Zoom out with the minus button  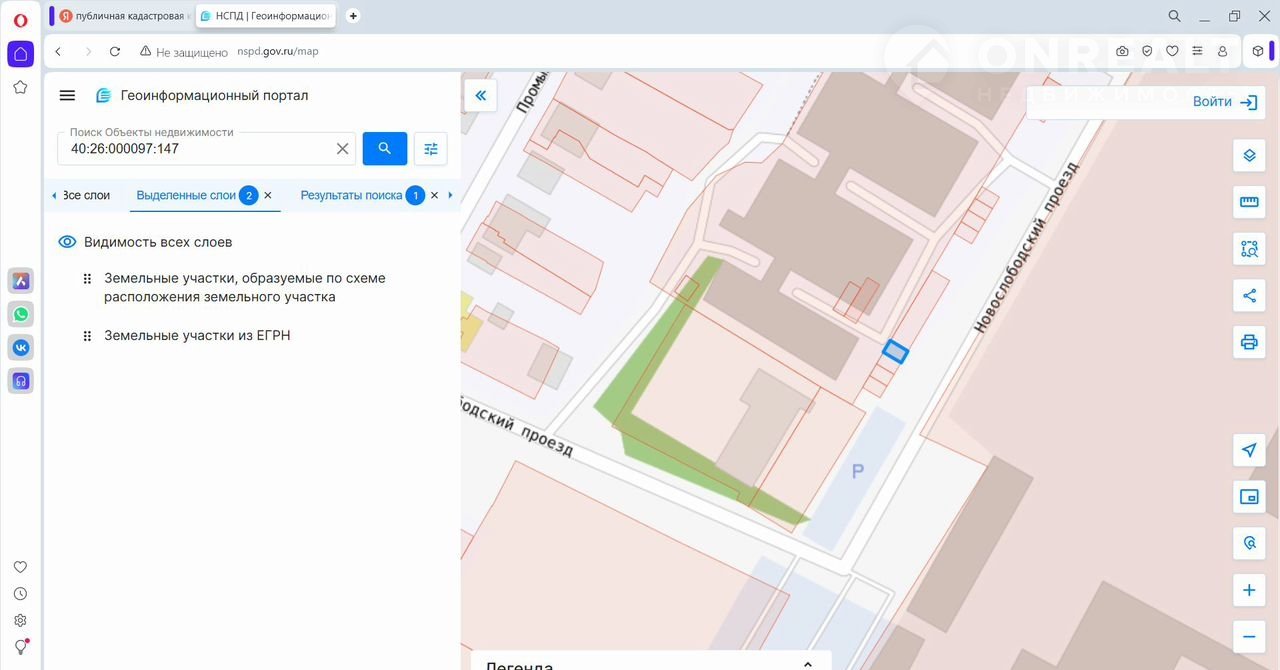(1248, 636)
